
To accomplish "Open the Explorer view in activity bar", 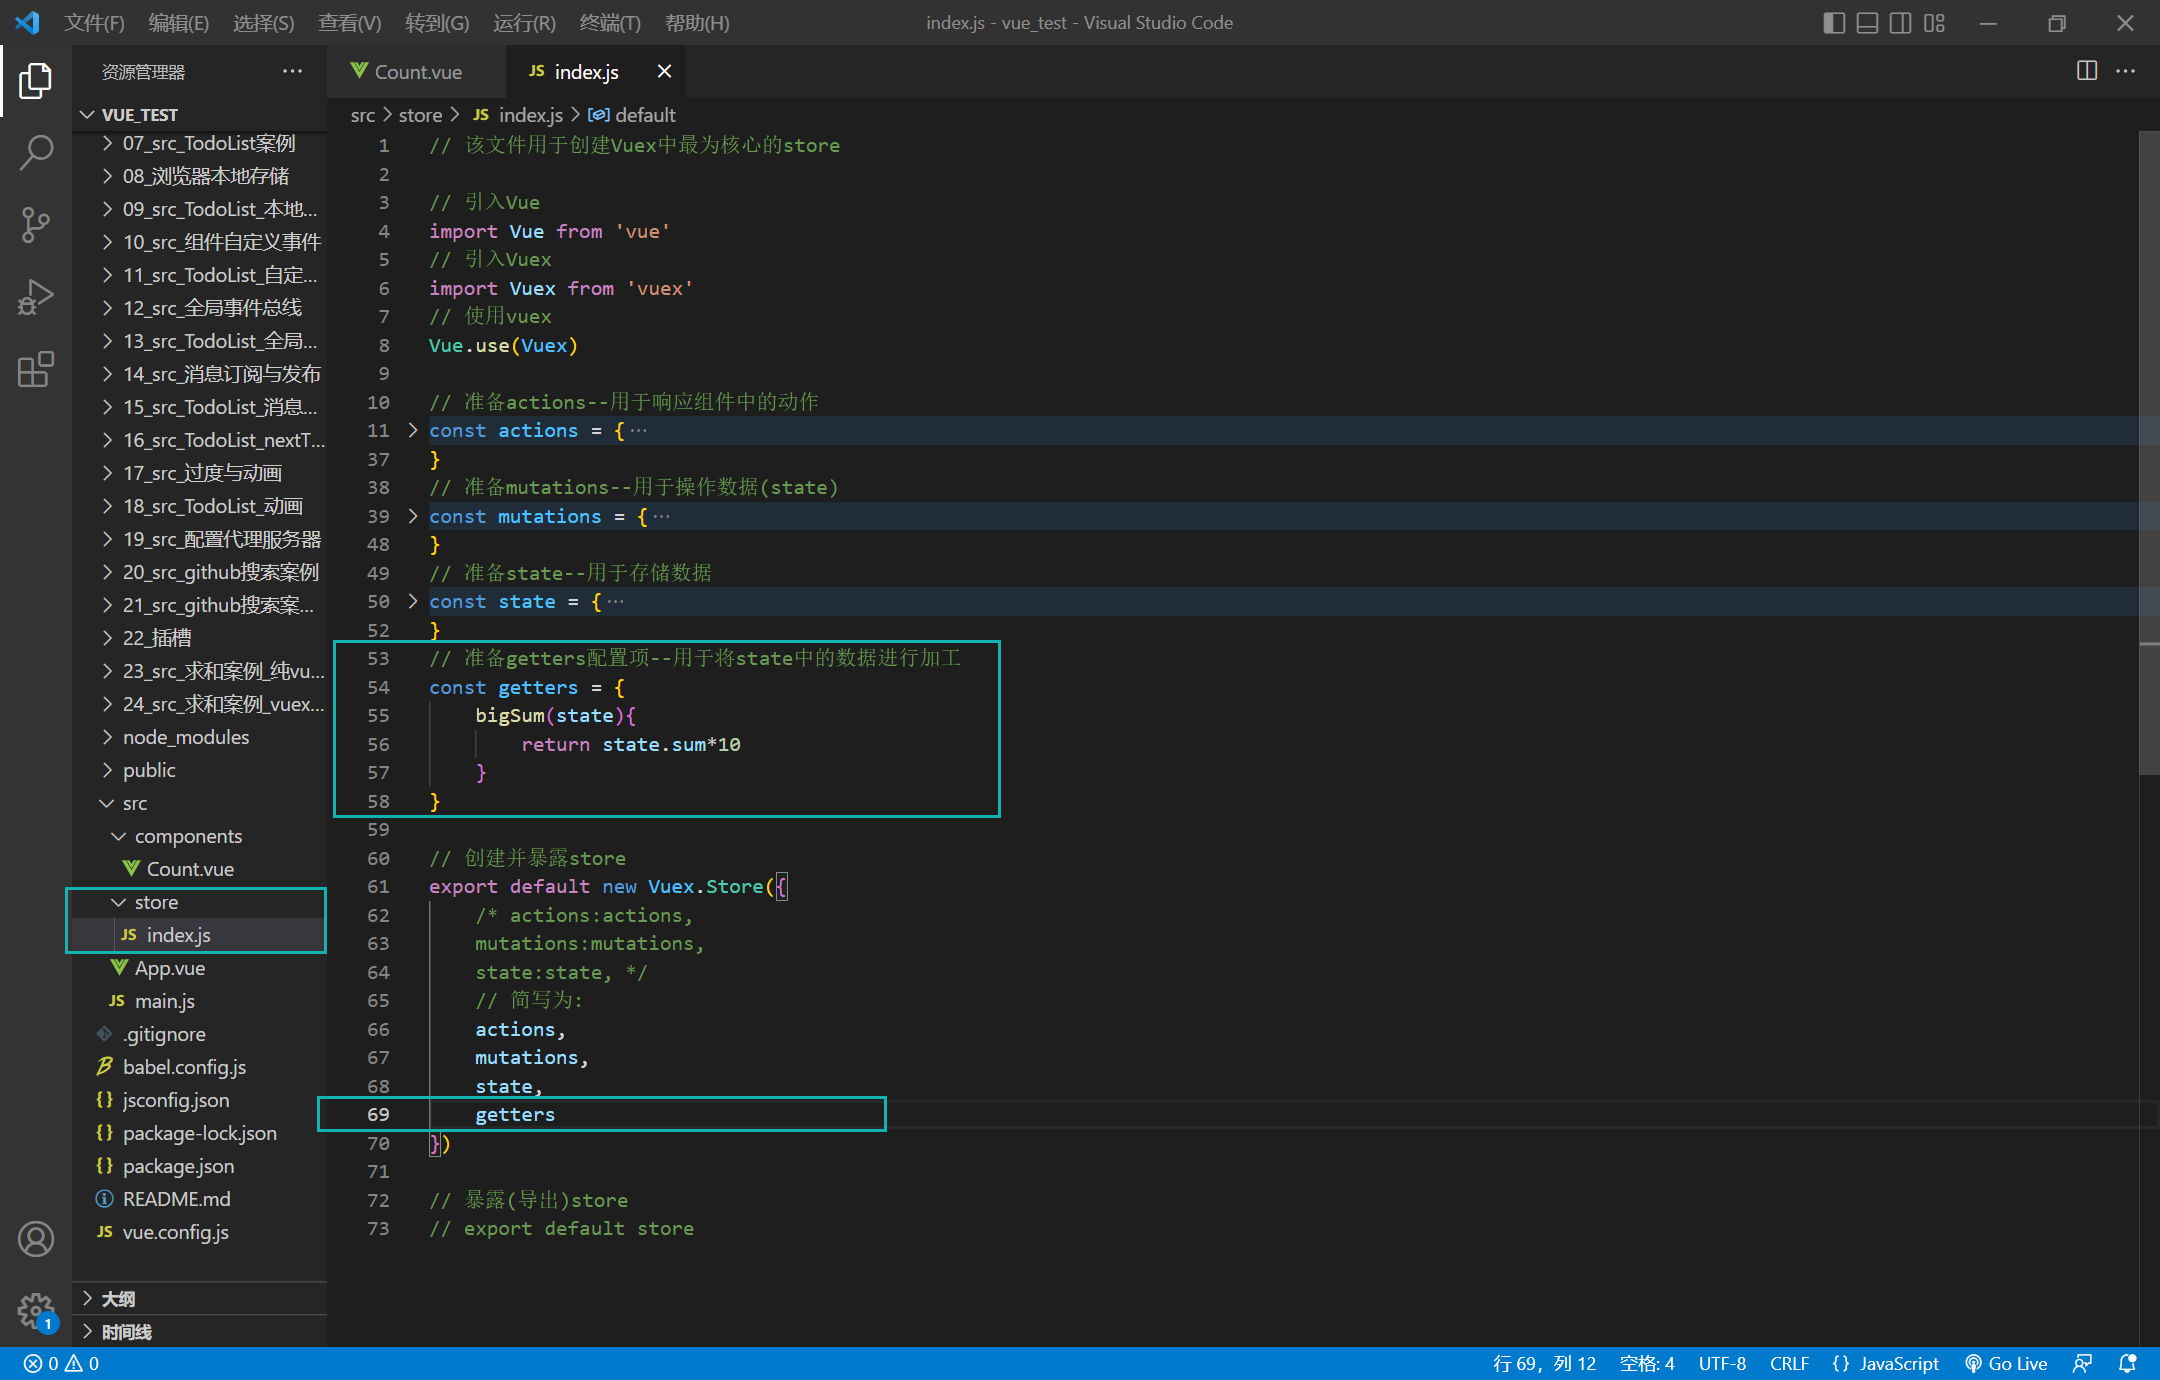I will [36, 81].
